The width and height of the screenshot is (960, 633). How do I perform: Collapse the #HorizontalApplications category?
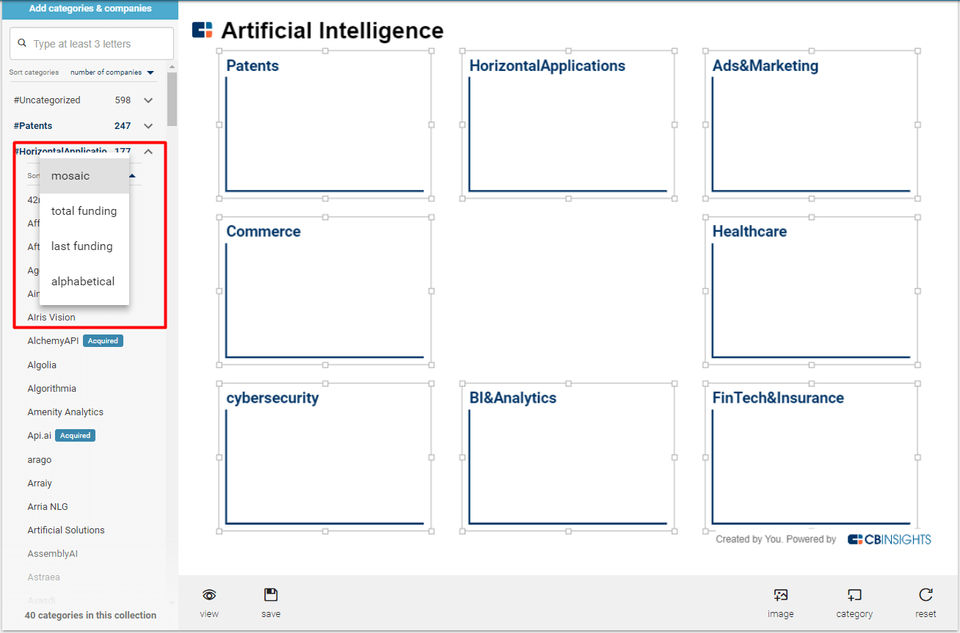pos(148,151)
